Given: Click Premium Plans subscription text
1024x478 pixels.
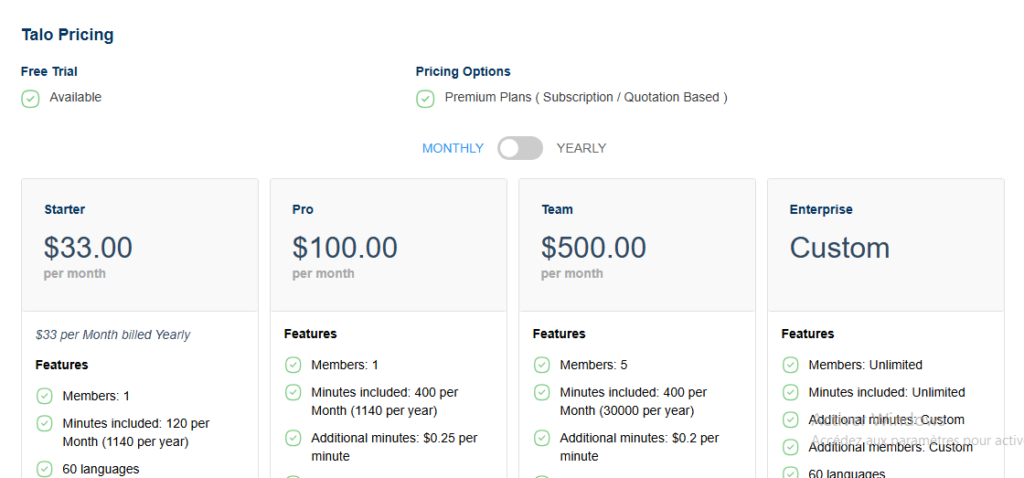Looking at the screenshot, I should coord(586,98).
